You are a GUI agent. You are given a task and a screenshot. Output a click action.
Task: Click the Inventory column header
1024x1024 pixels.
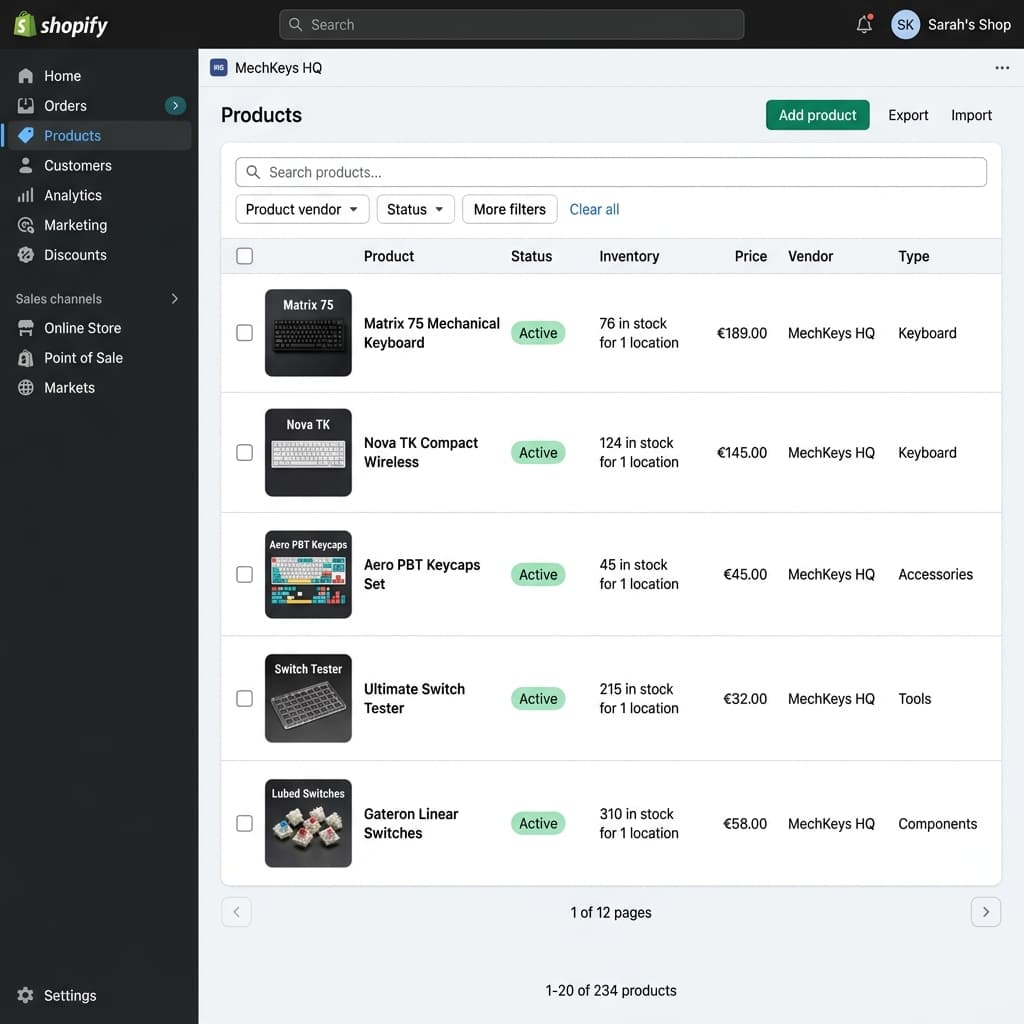click(x=629, y=256)
